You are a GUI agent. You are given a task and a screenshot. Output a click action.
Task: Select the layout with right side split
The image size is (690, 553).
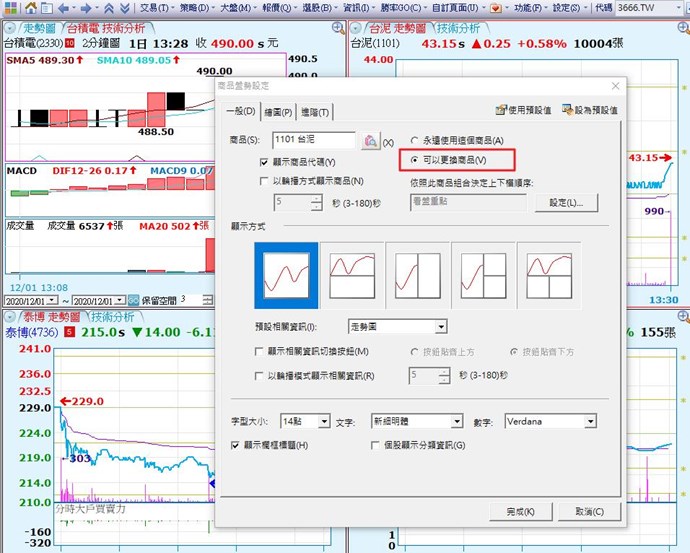pos(483,275)
